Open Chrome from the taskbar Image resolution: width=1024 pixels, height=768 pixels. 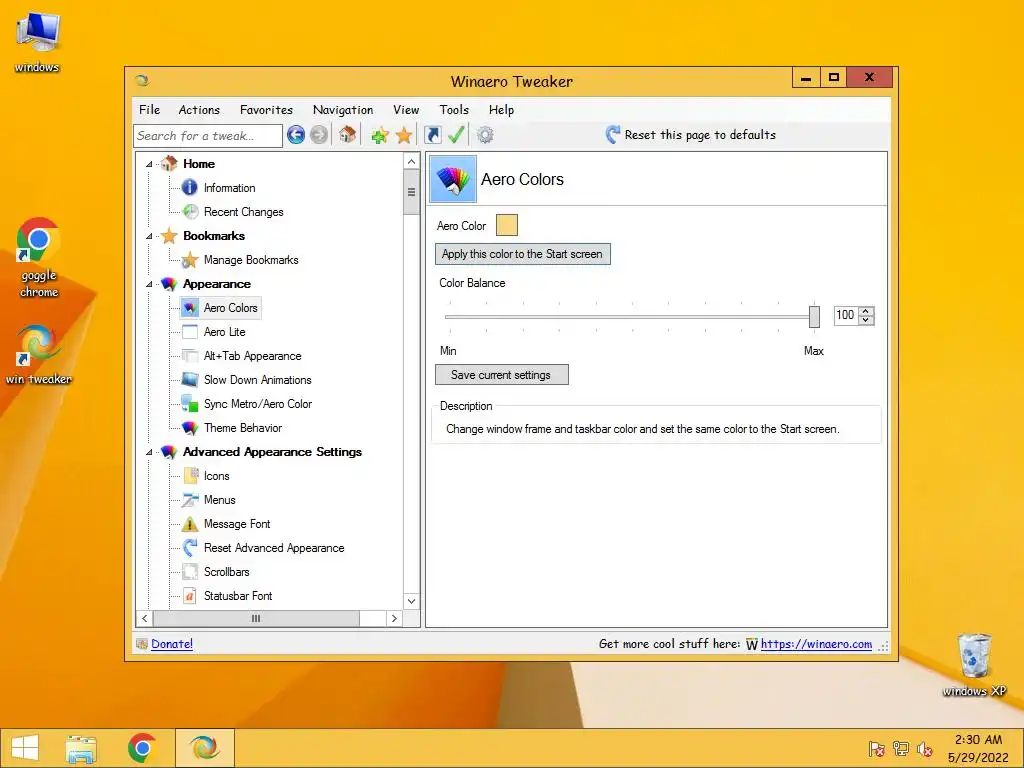142,748
